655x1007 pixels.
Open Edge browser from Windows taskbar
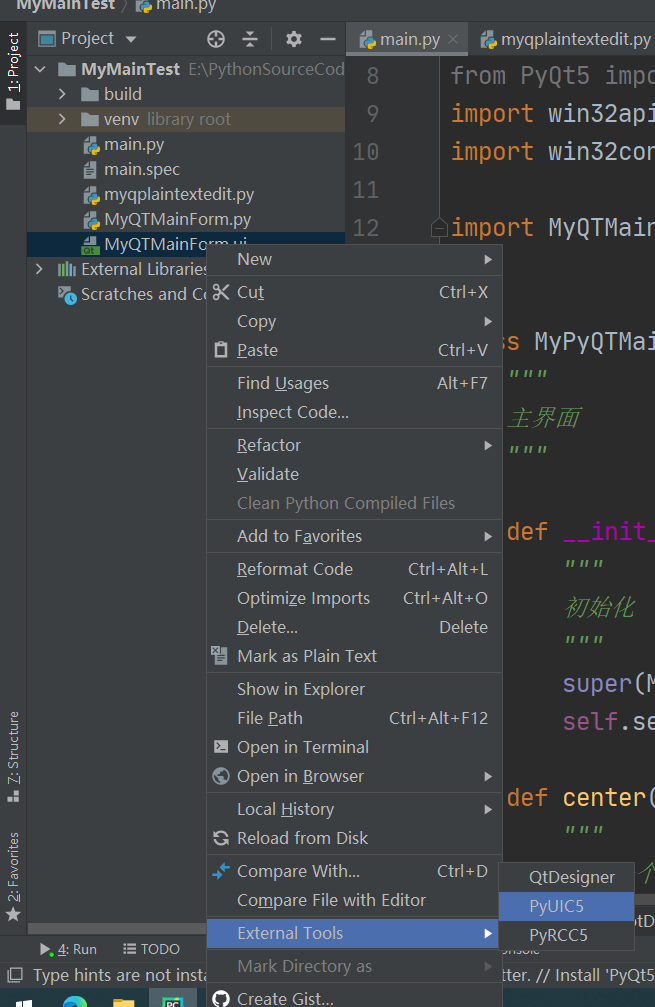coord(75,1001)
